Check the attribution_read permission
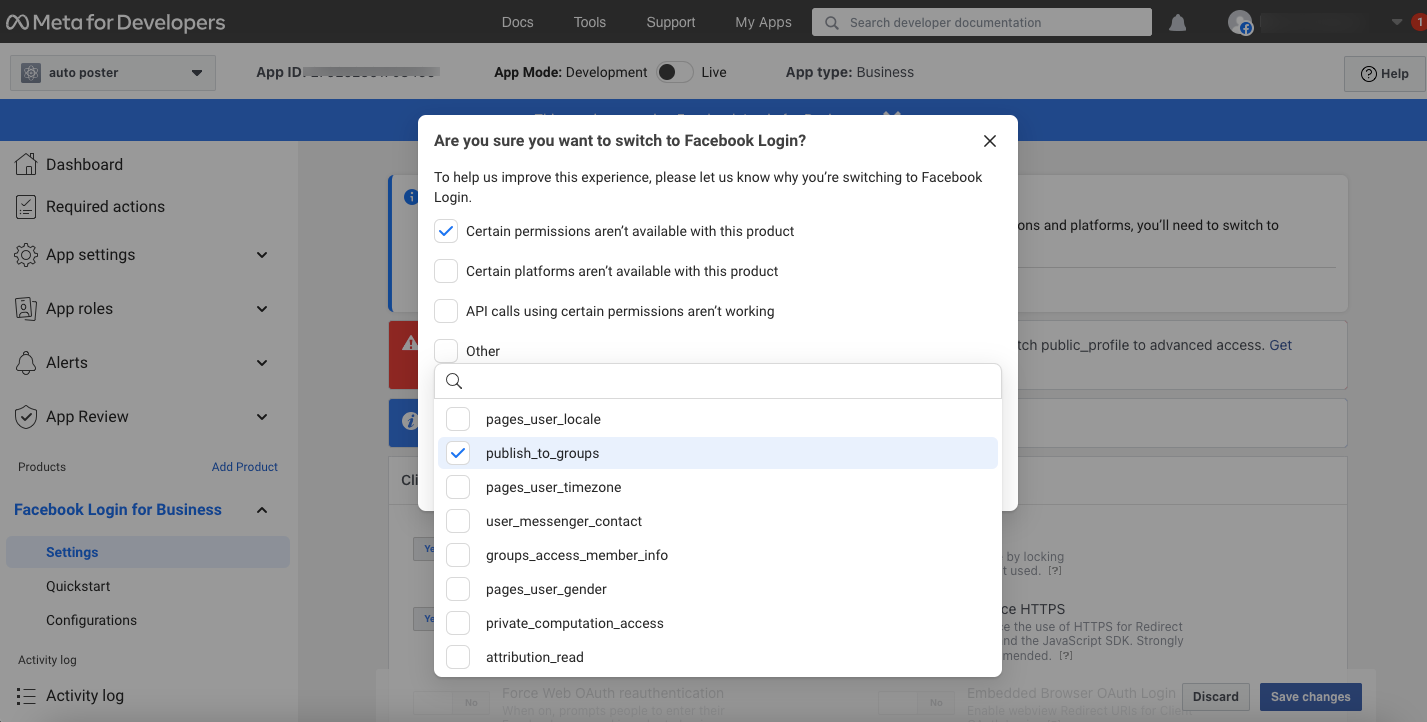 (458, 657)
